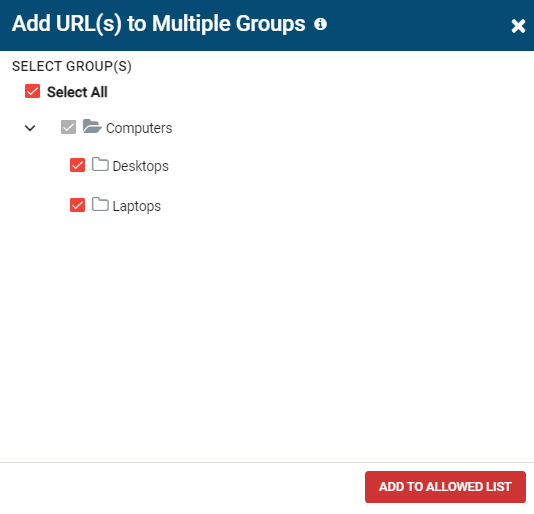
Task: Uncheck the Laptops group checkbox
Action: (x=77, y=205)
